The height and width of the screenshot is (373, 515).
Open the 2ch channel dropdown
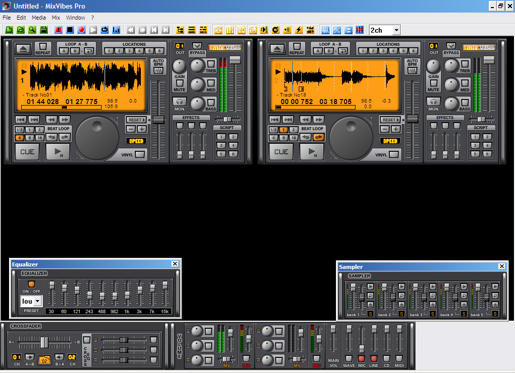click(396, 30)
